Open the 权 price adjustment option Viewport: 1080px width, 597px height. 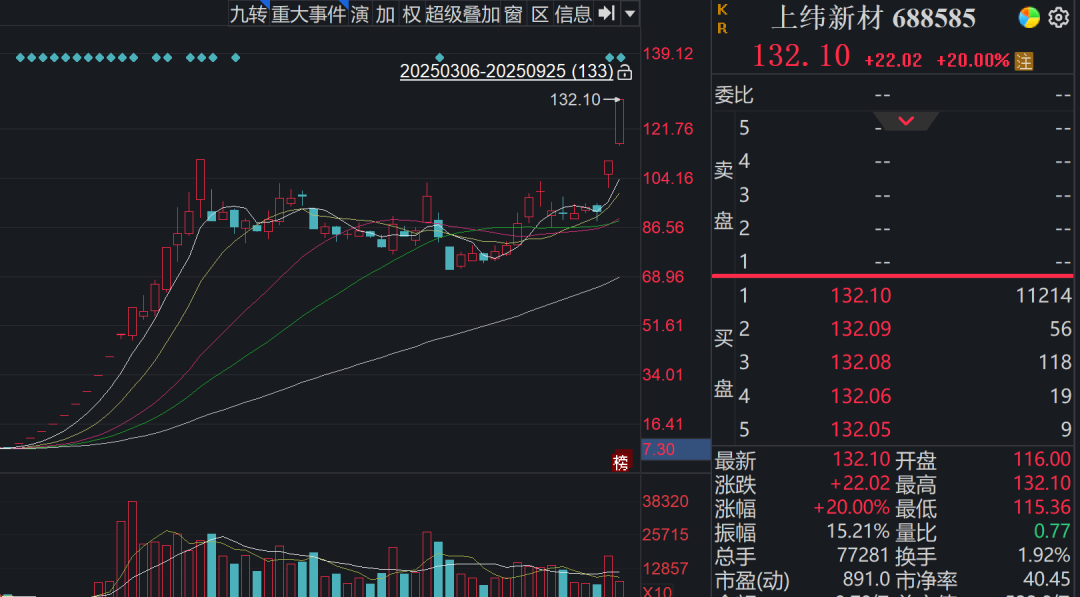coord(412,14)
